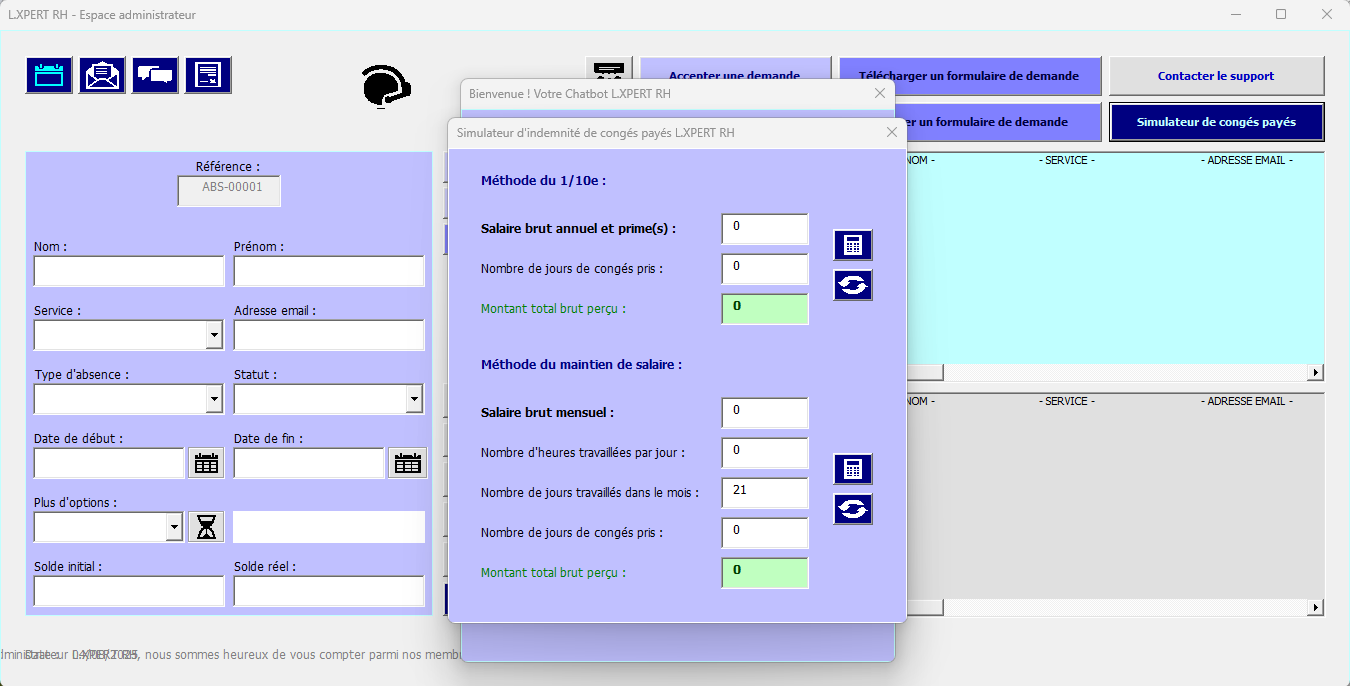Click right scroll arrow of the cyan list
1350x686 pixels.
click(1316, 373)
